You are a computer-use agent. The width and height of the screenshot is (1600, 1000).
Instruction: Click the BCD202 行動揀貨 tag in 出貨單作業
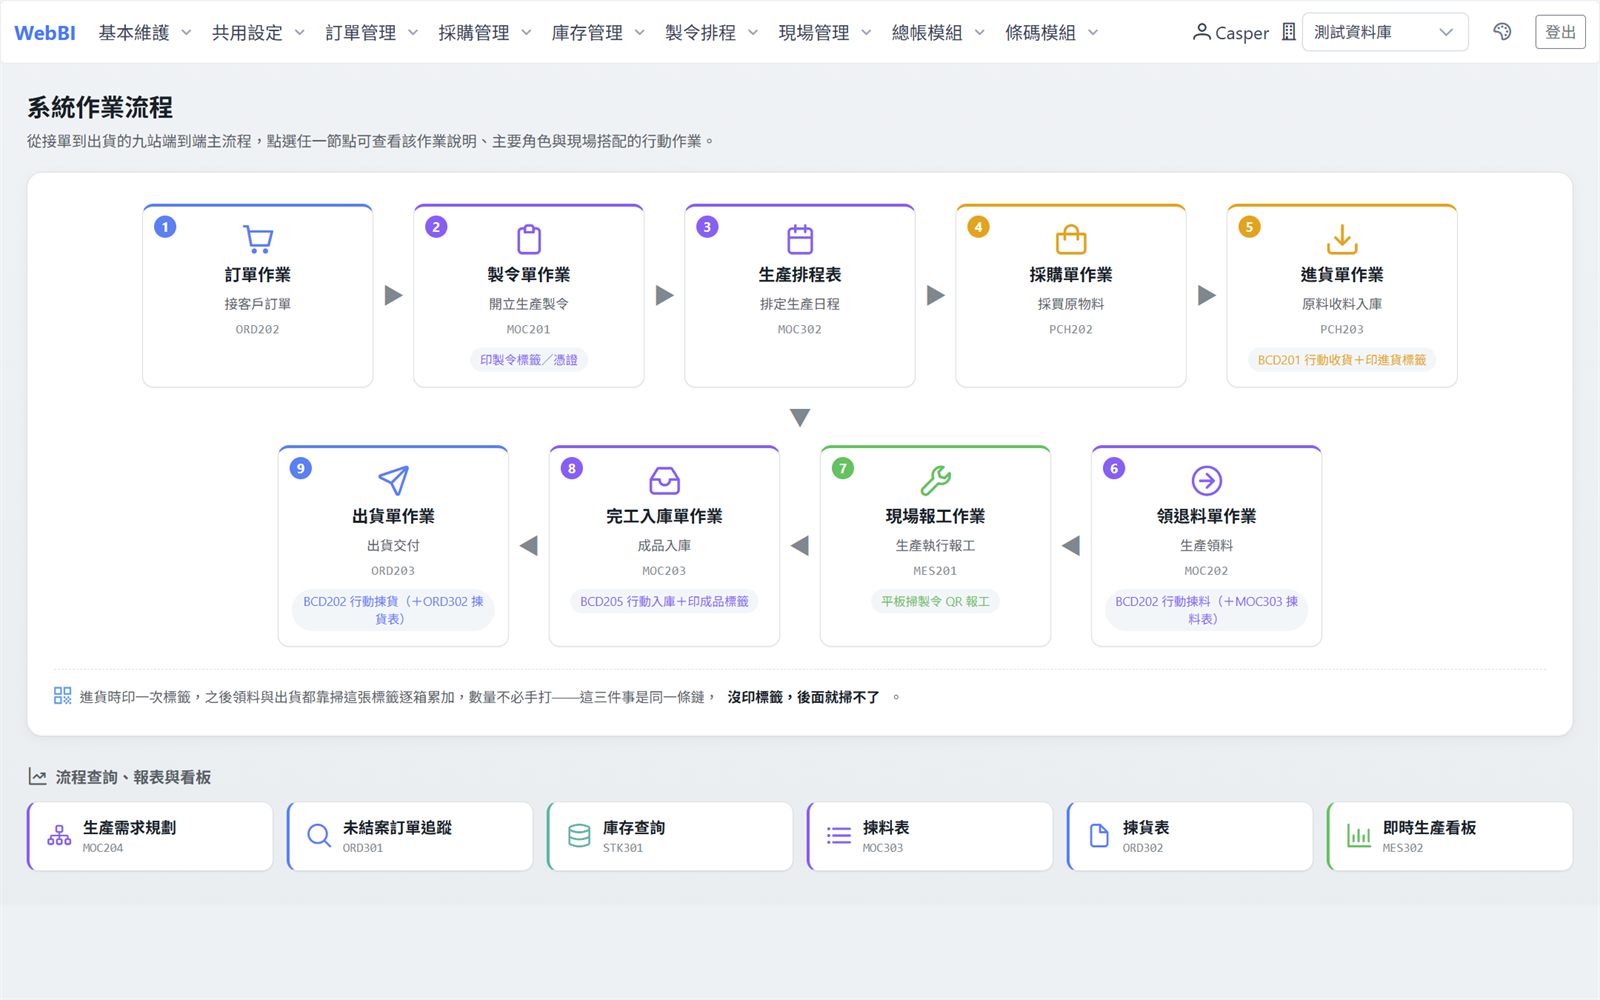pos(393,610)
